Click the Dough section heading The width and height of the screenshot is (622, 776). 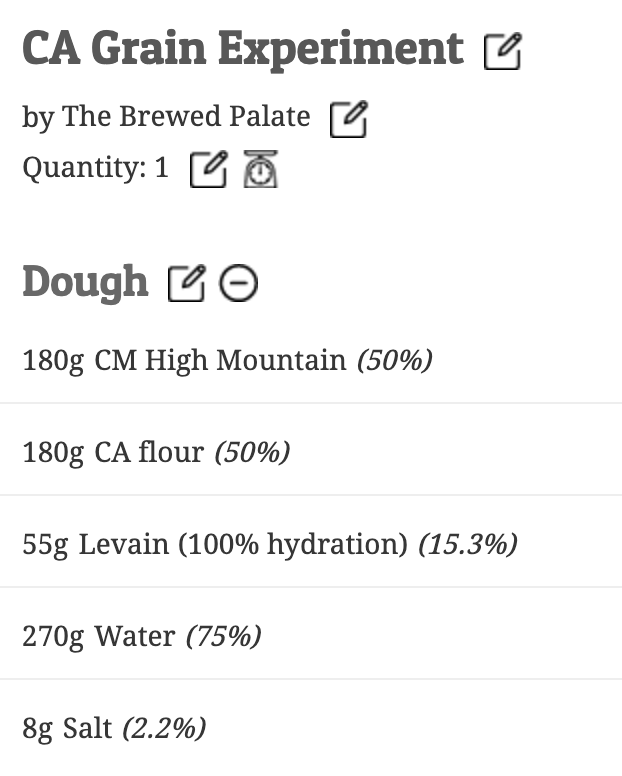coord(85,284)
